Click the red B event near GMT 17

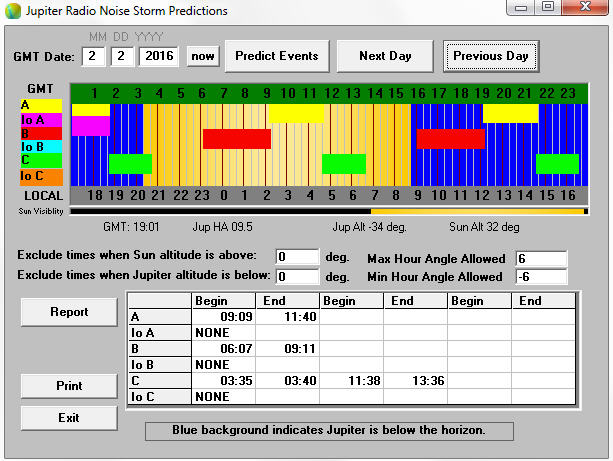[451, 139]
